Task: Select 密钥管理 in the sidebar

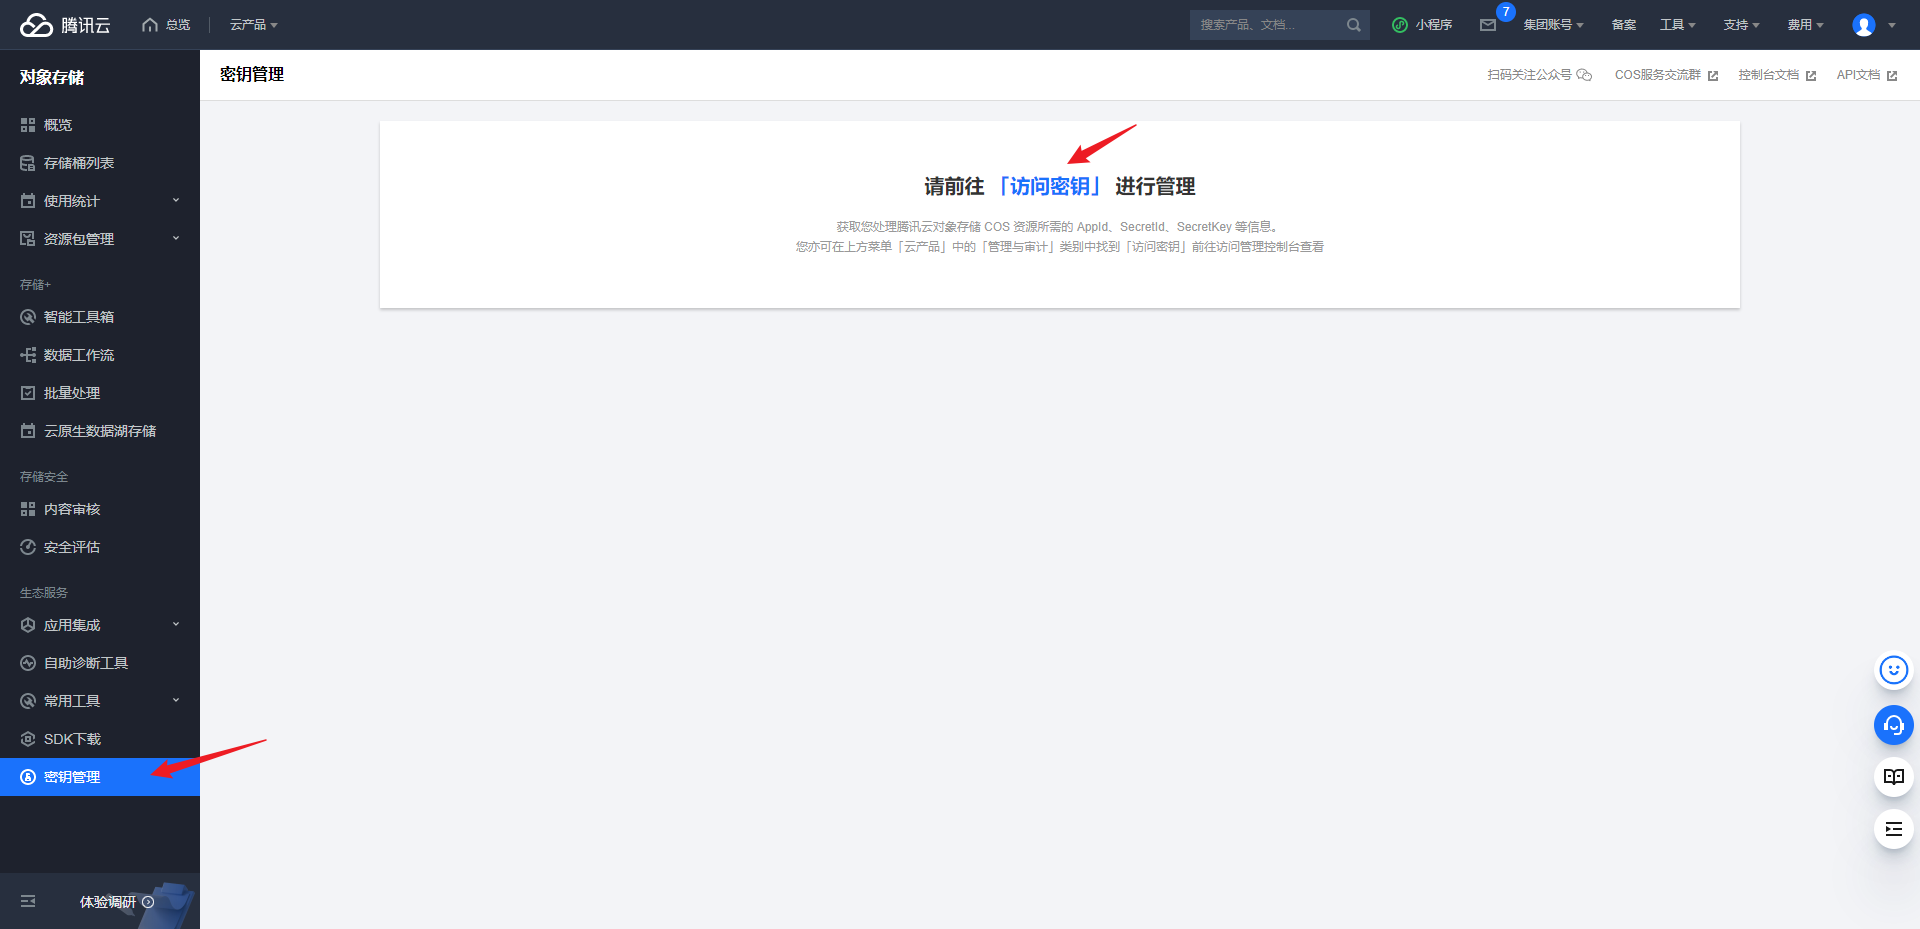Action: point(100,777)
